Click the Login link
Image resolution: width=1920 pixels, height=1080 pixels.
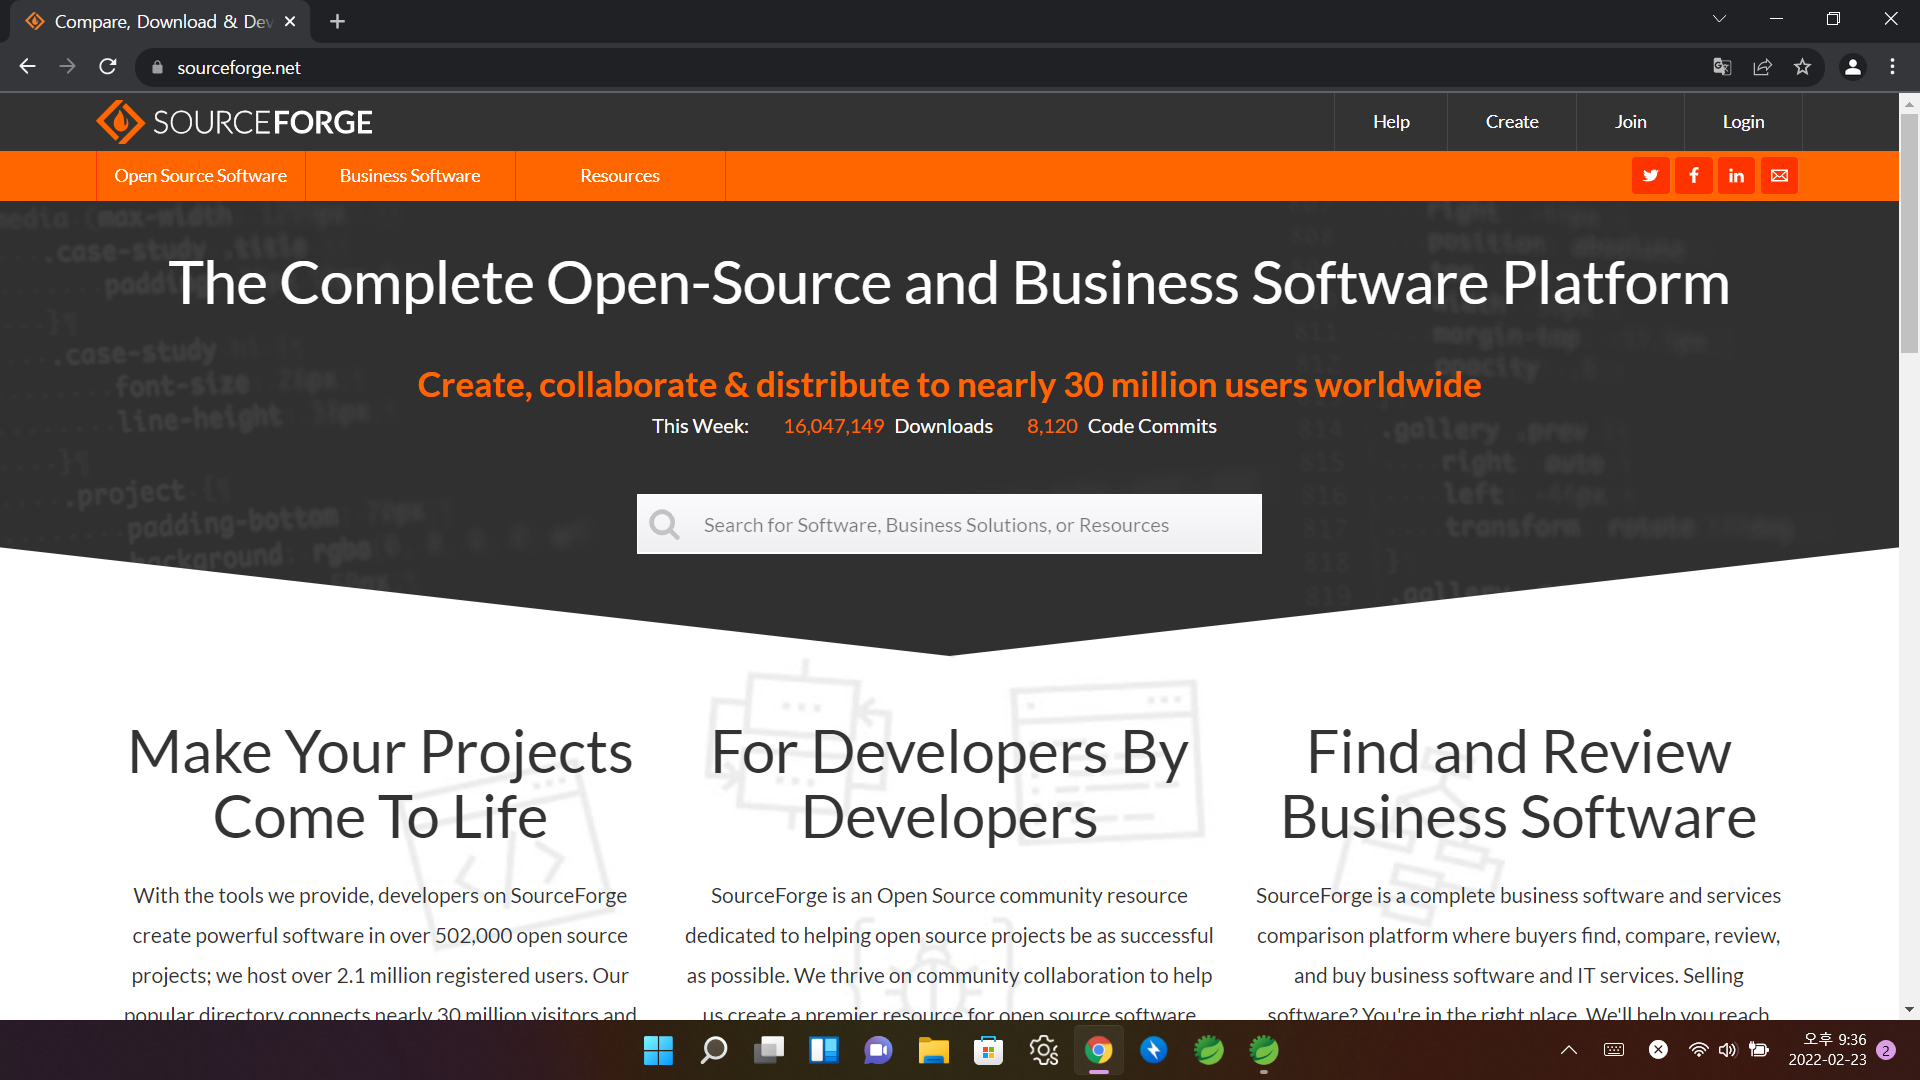pos(1743,122)
